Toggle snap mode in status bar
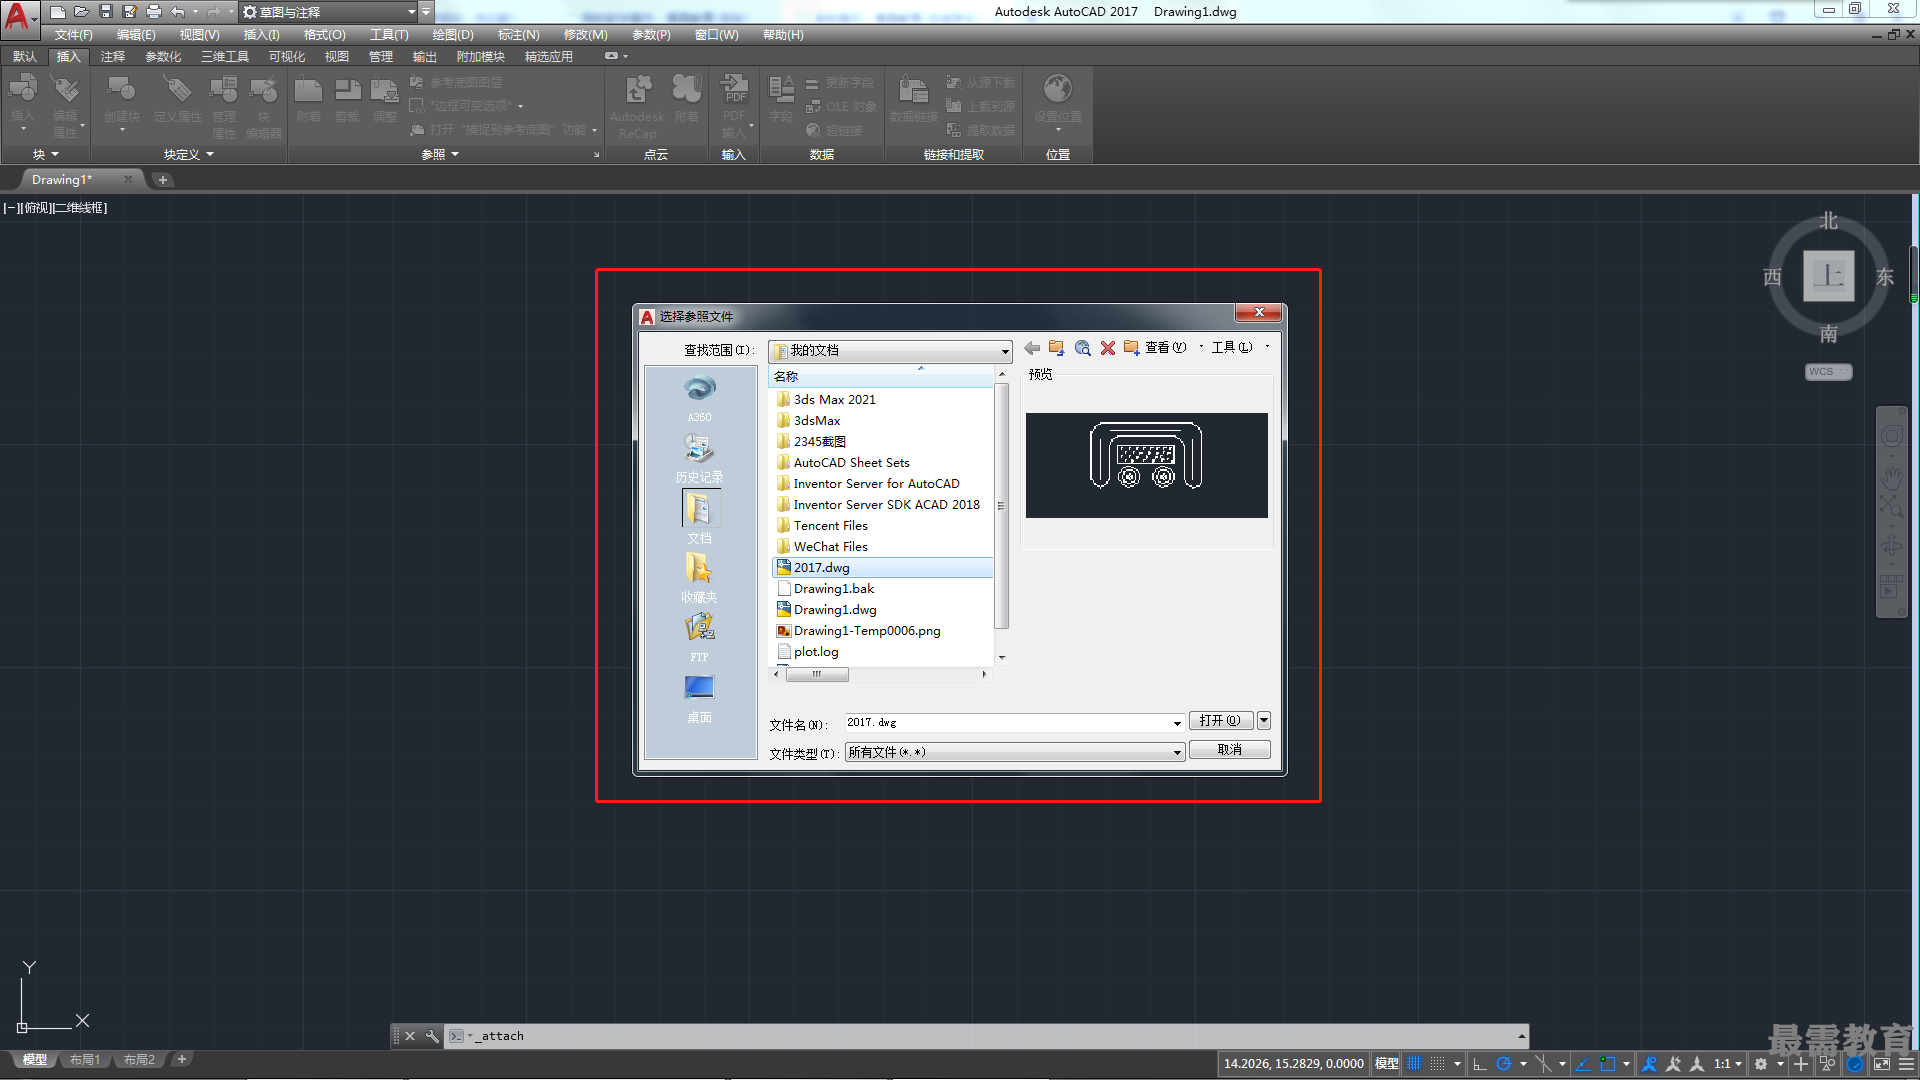This screenshot has height=1080, width=1920. [1437, 1064]
